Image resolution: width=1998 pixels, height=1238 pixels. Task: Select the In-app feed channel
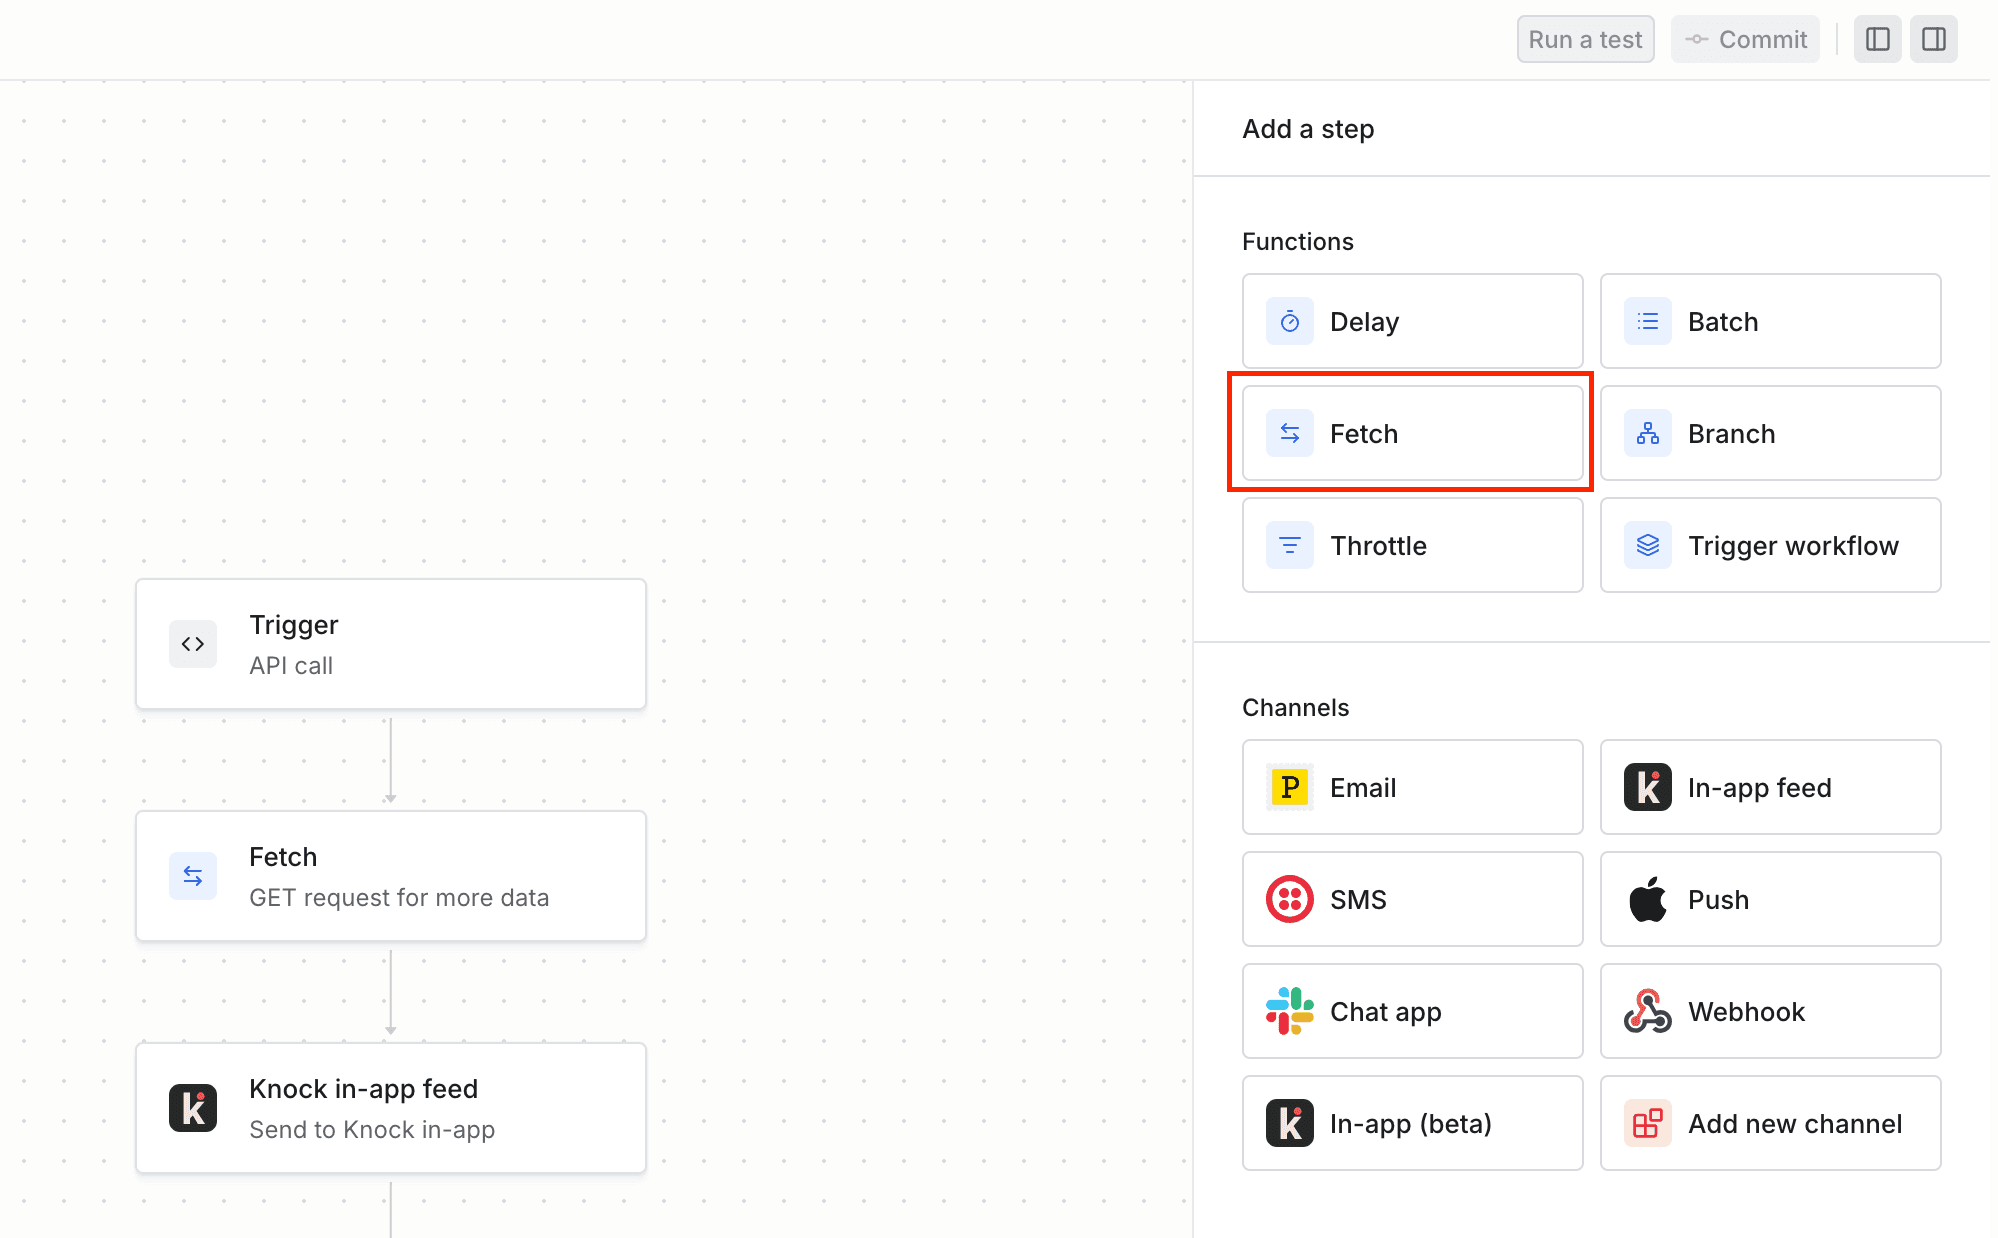coord(1770,787)
